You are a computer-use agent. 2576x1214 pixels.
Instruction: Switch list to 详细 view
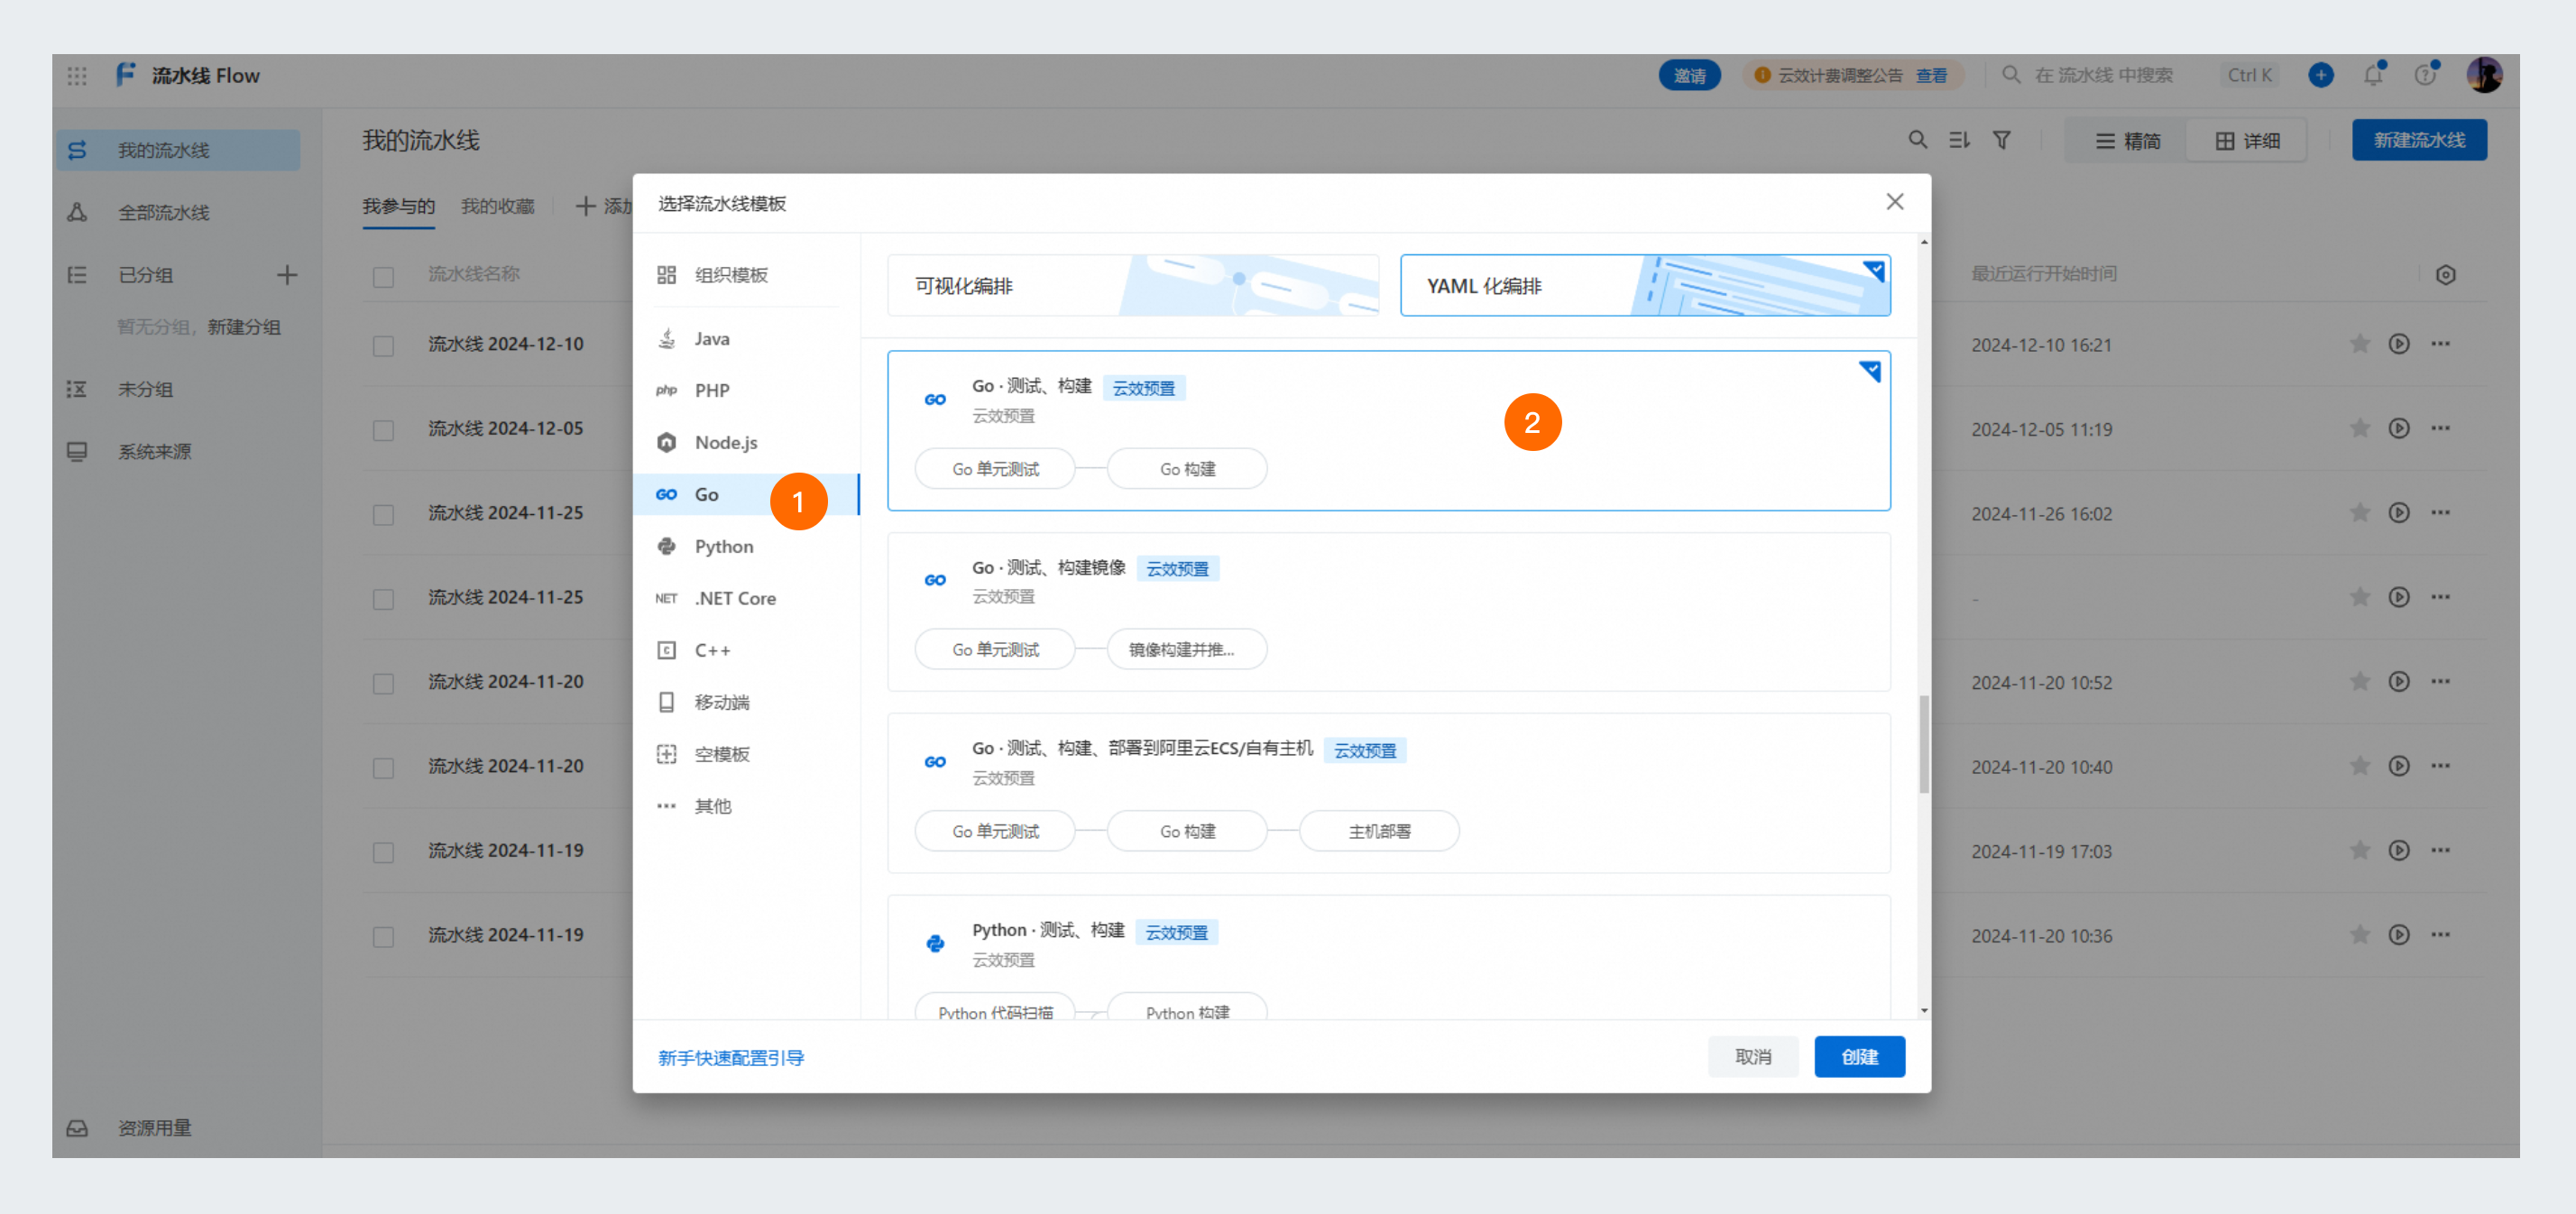2247,141
